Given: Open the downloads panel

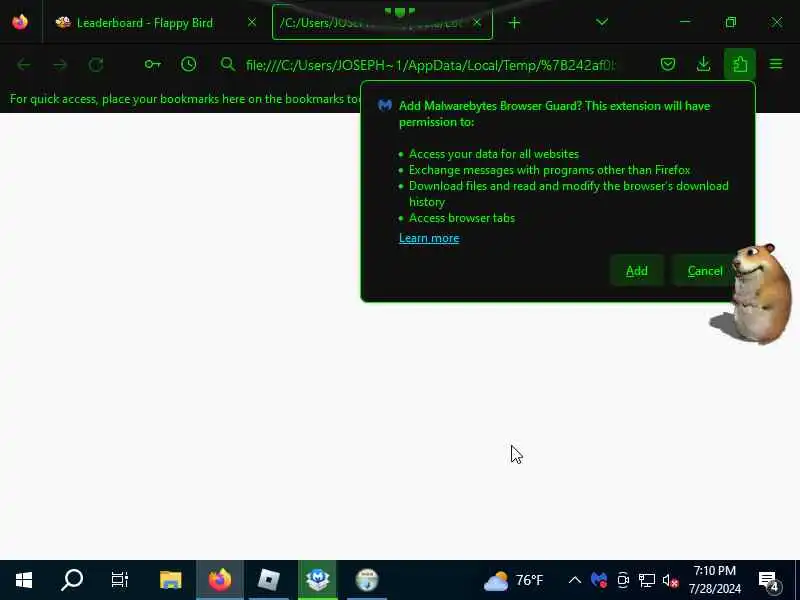Looking at the screenshot, I should (704, 64).
